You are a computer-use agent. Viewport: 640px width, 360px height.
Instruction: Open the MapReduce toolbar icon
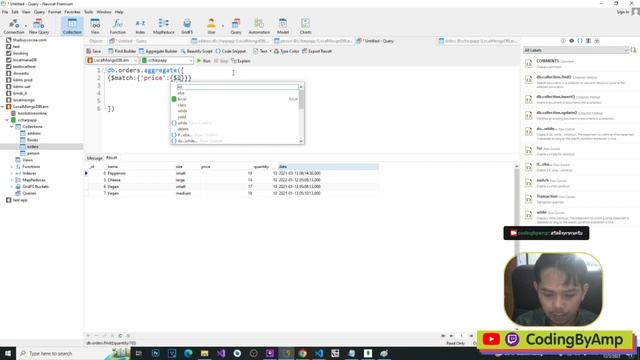click(x=164, y=26)
